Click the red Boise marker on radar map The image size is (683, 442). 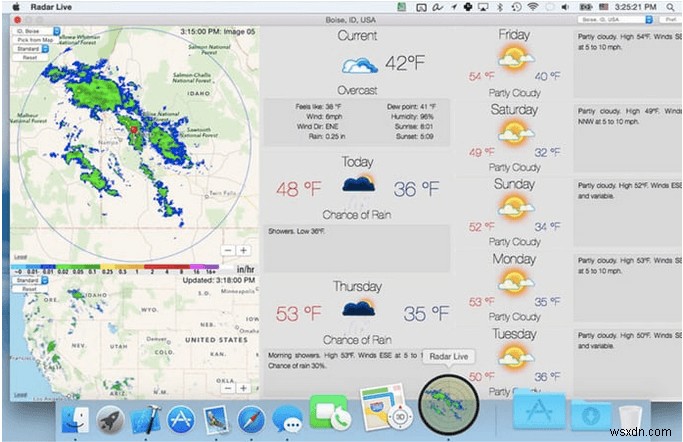[x=134, y=130]
